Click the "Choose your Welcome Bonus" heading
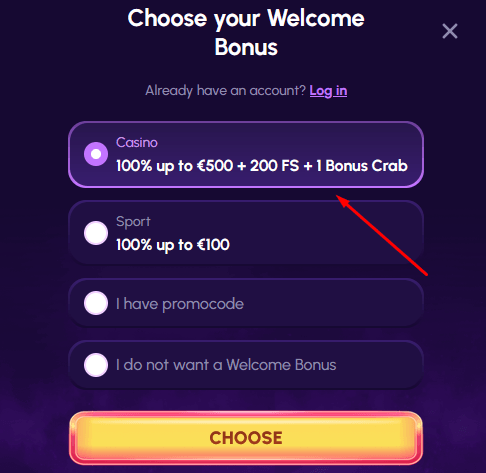This screenshot has width=486, height=473. coord(246,32)
